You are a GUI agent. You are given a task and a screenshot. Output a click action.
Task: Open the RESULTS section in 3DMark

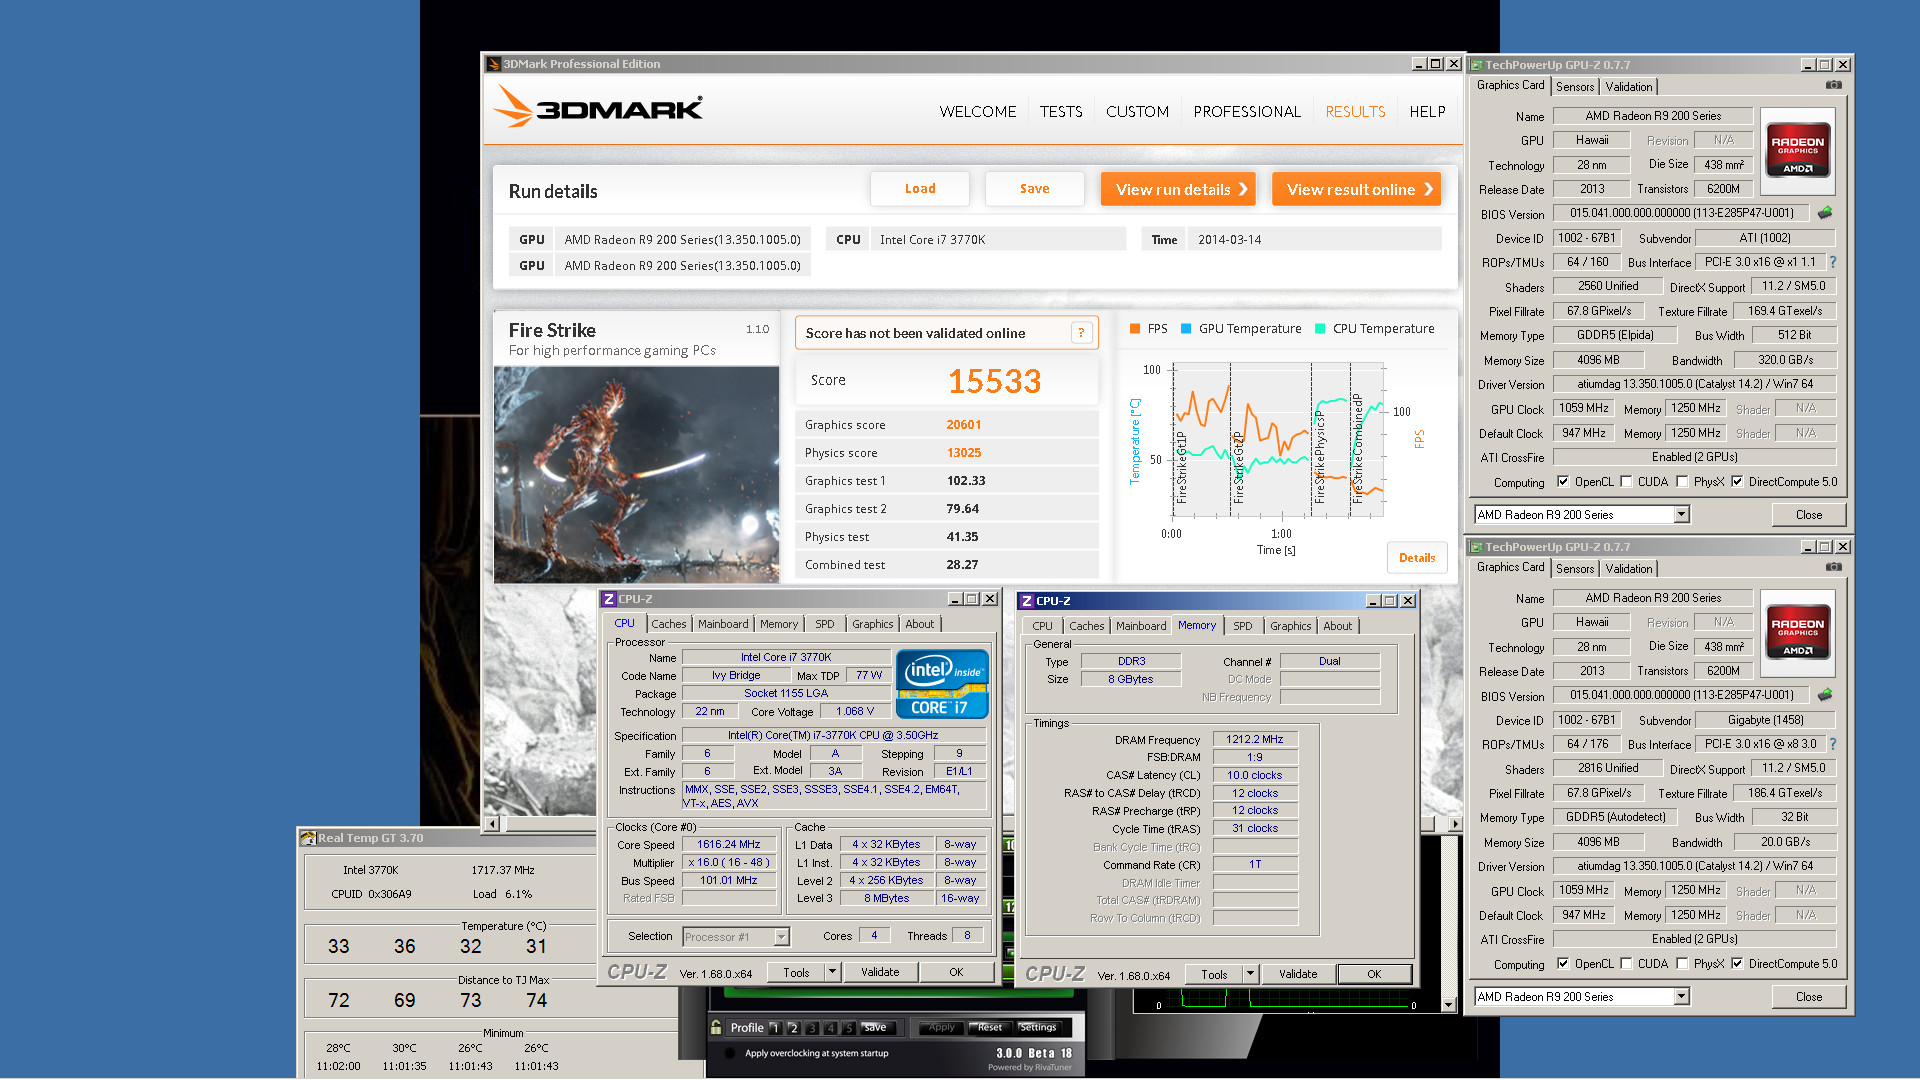pyautogui.click(x=1355, y=112)
